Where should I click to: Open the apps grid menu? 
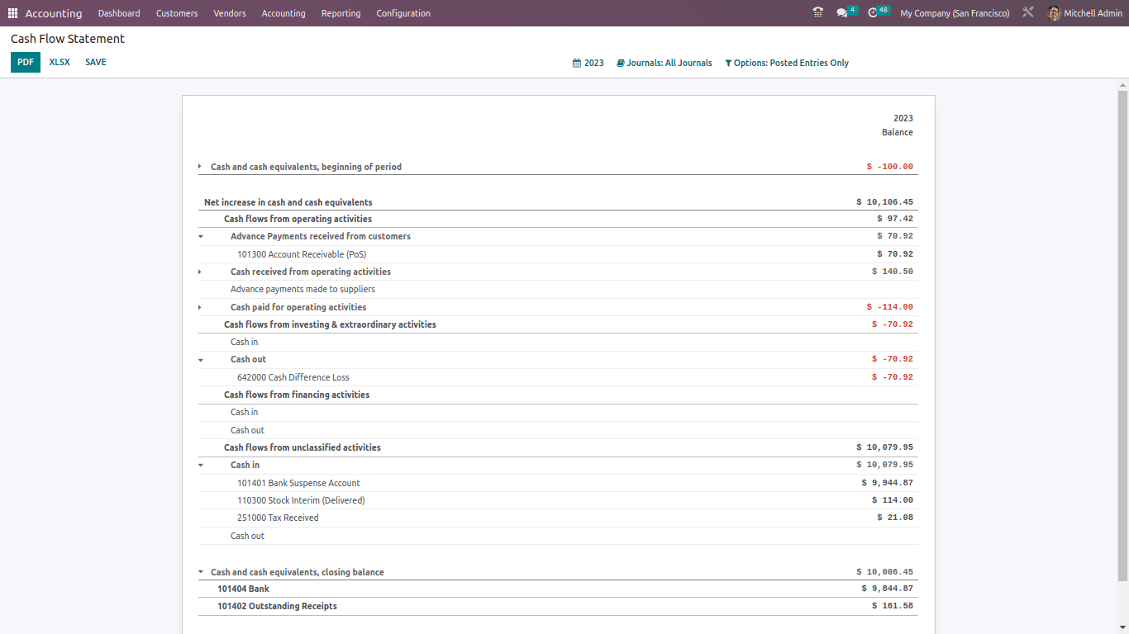click(12, 13)
